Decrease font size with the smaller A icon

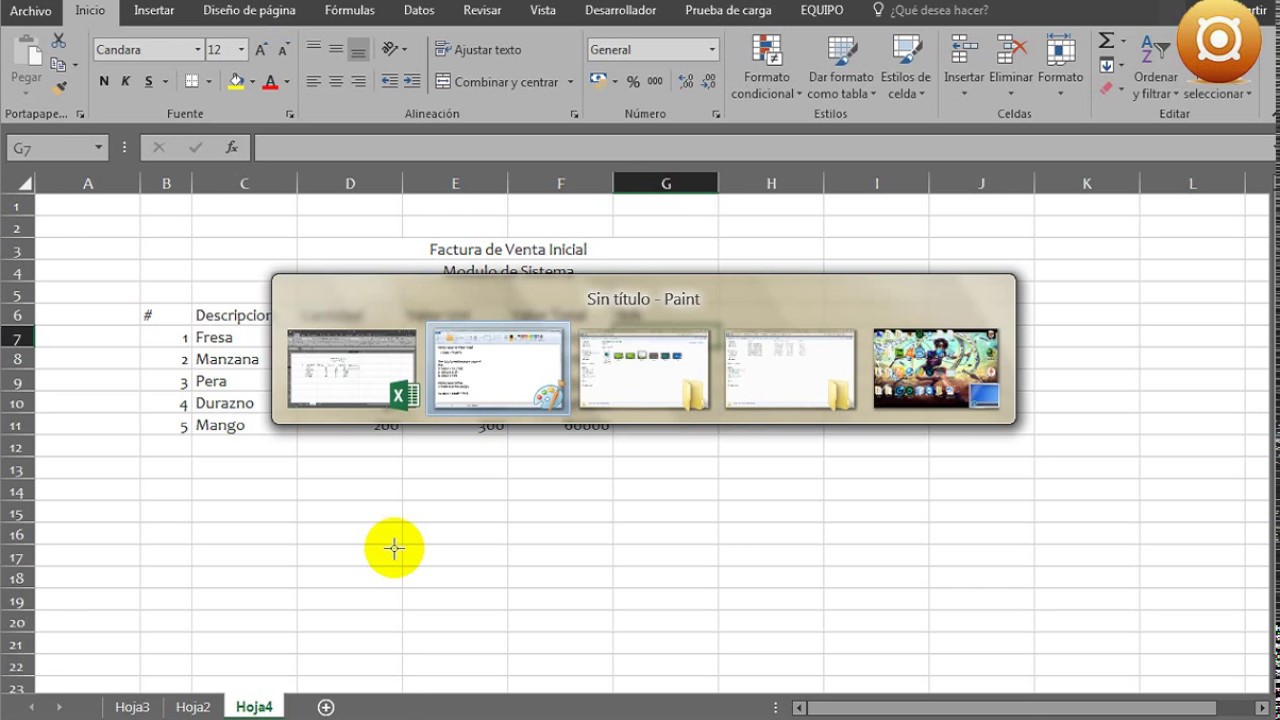tap(284, 49)
